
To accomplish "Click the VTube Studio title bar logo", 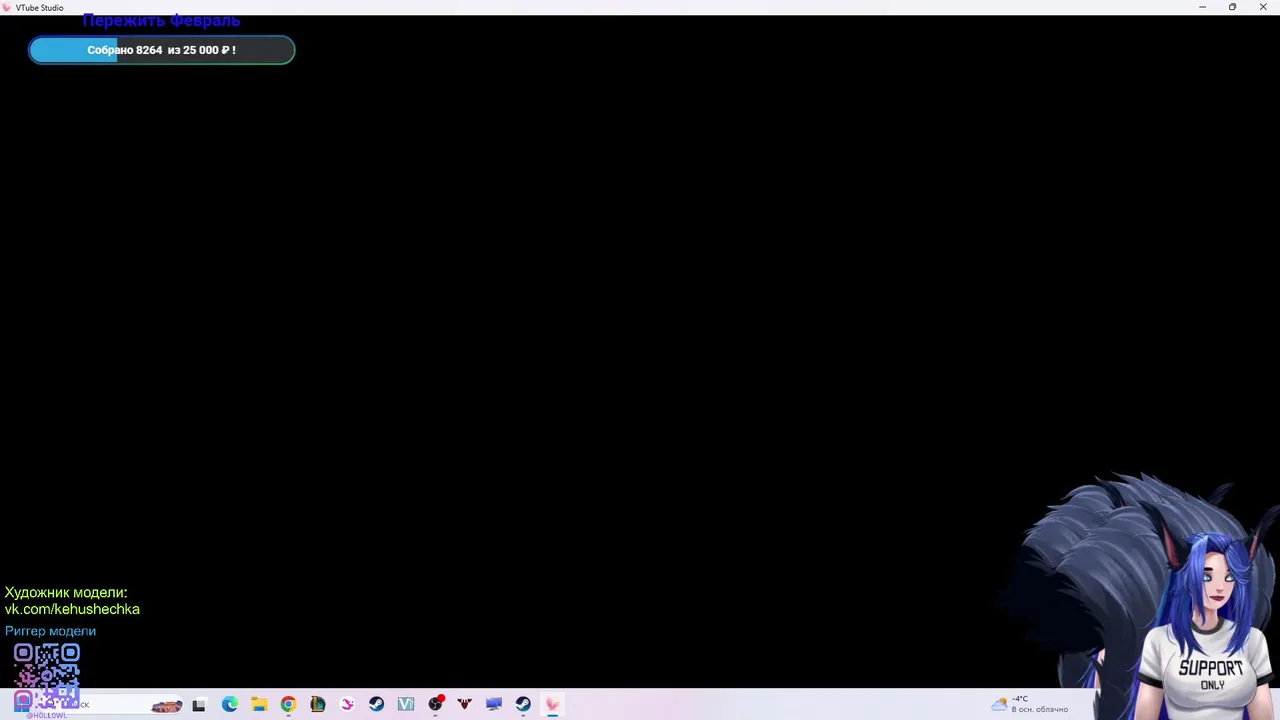I will pos(7,7).
